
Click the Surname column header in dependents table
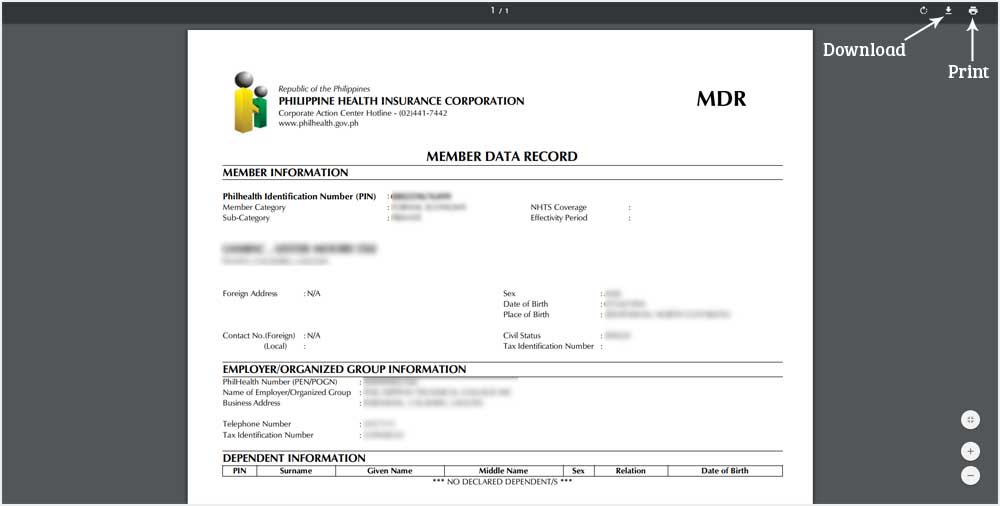click(296, 471)
